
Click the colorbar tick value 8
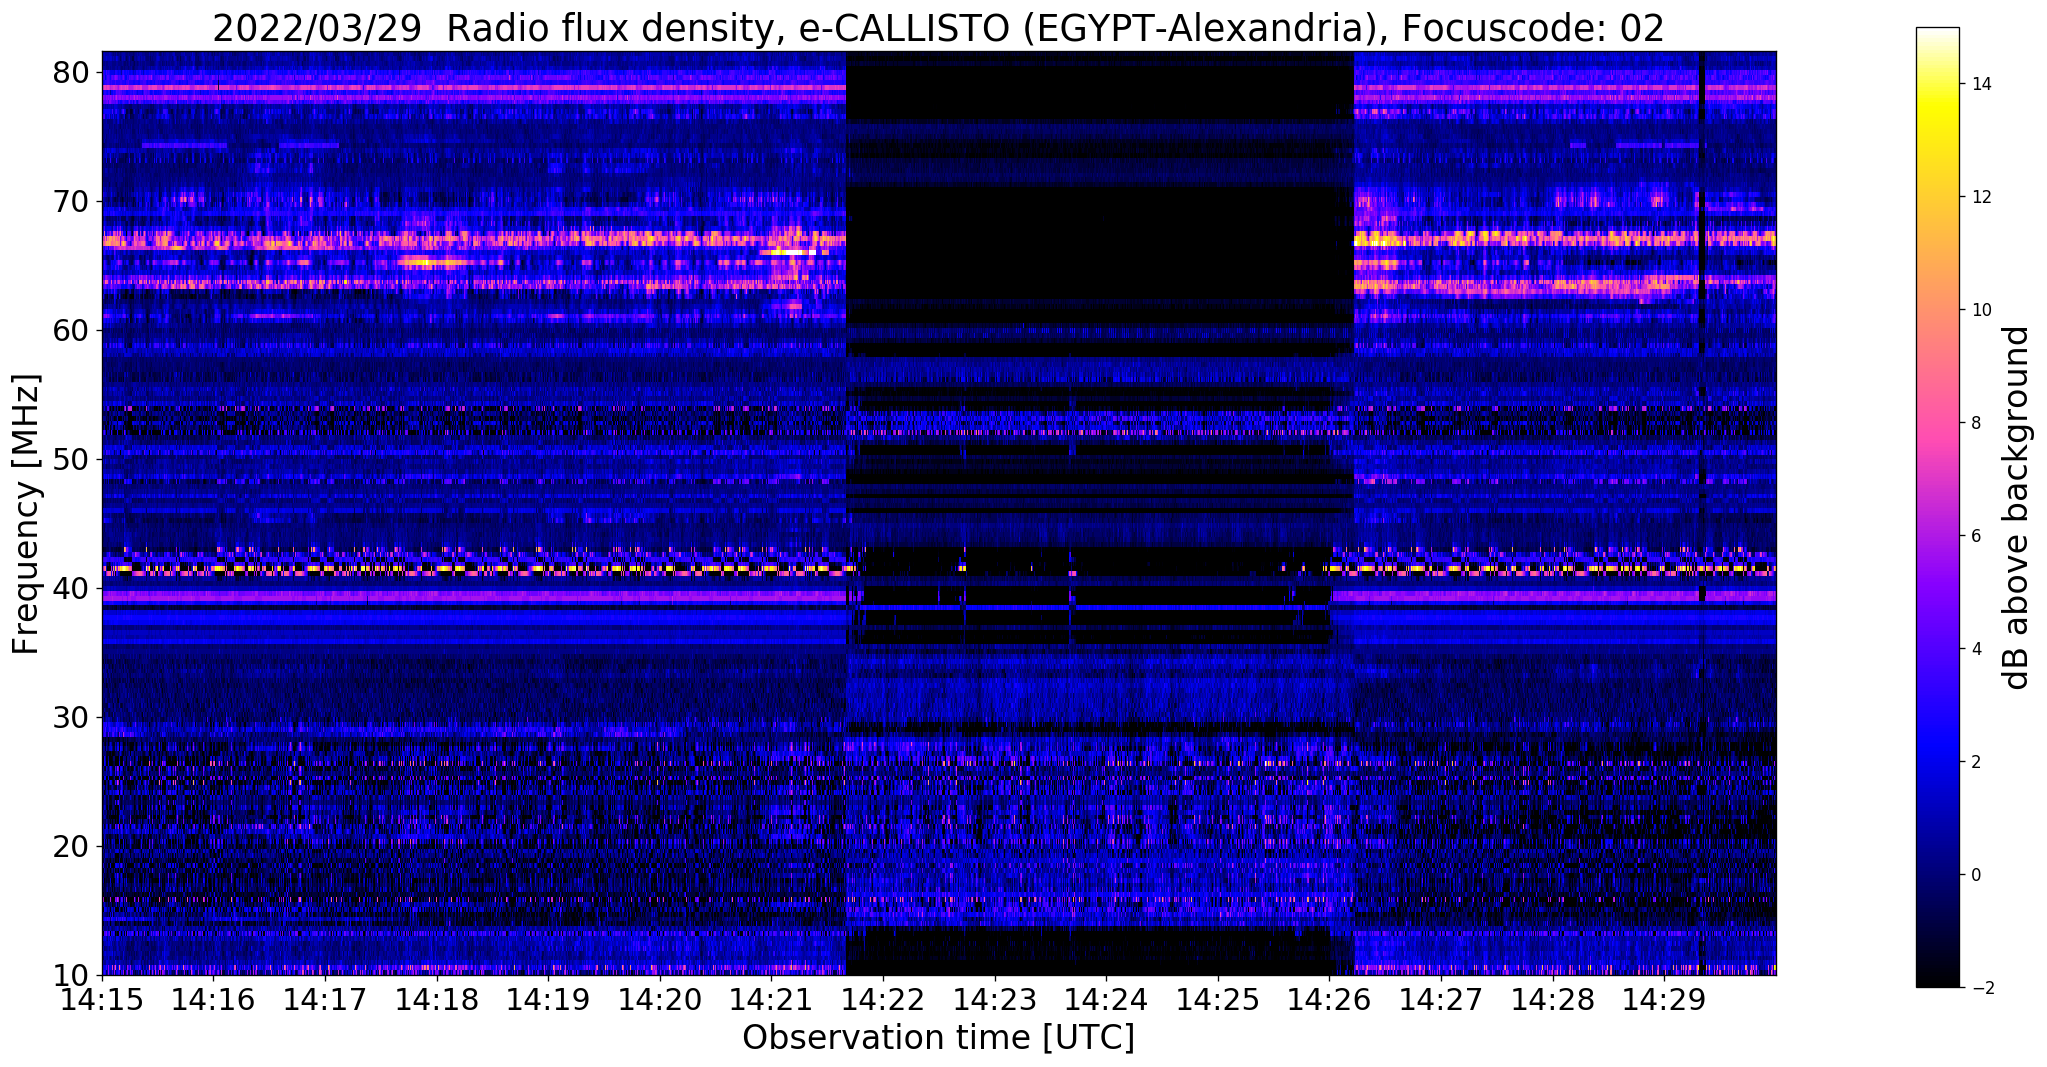click(x=1975, y=423)
